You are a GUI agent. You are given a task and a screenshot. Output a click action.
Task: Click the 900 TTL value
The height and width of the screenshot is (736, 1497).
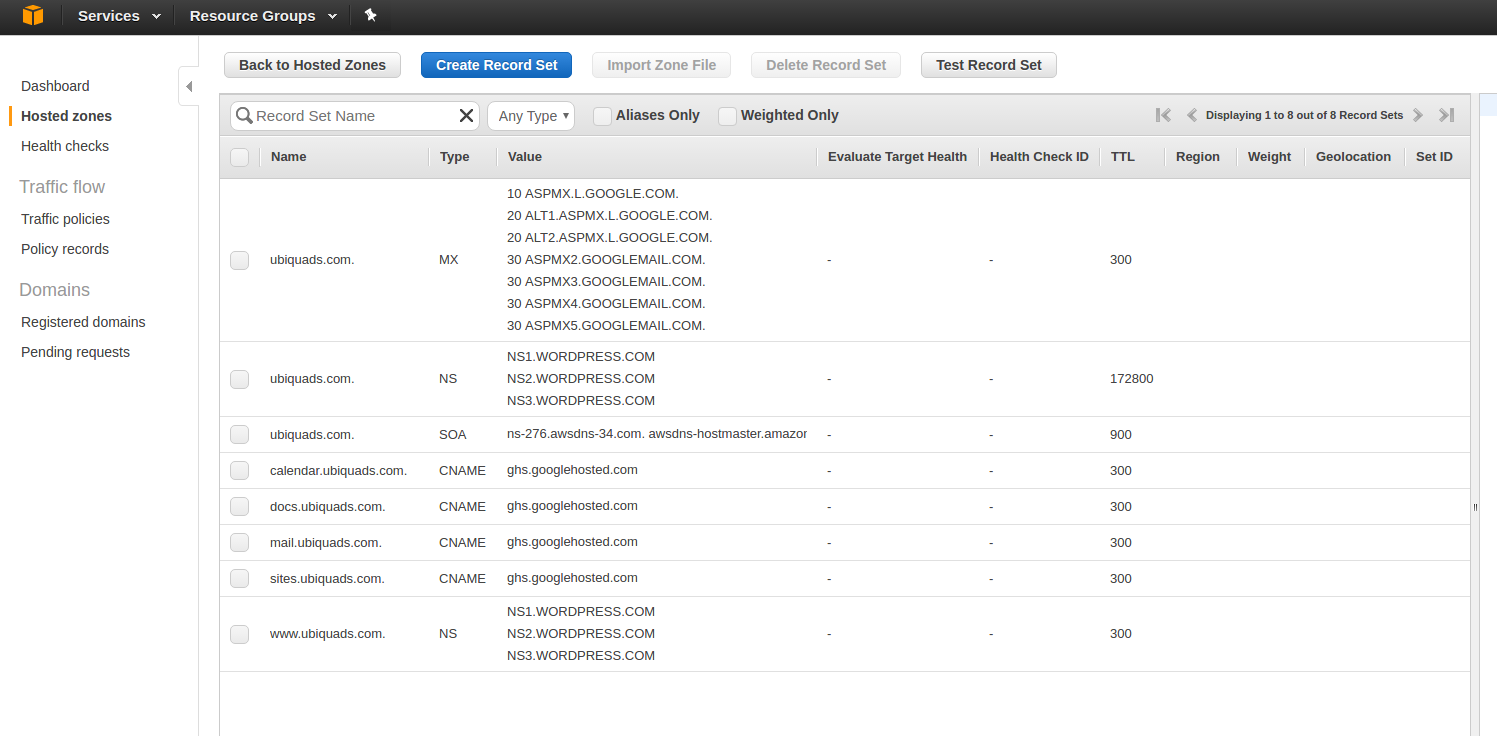(x=1121, y=435)
